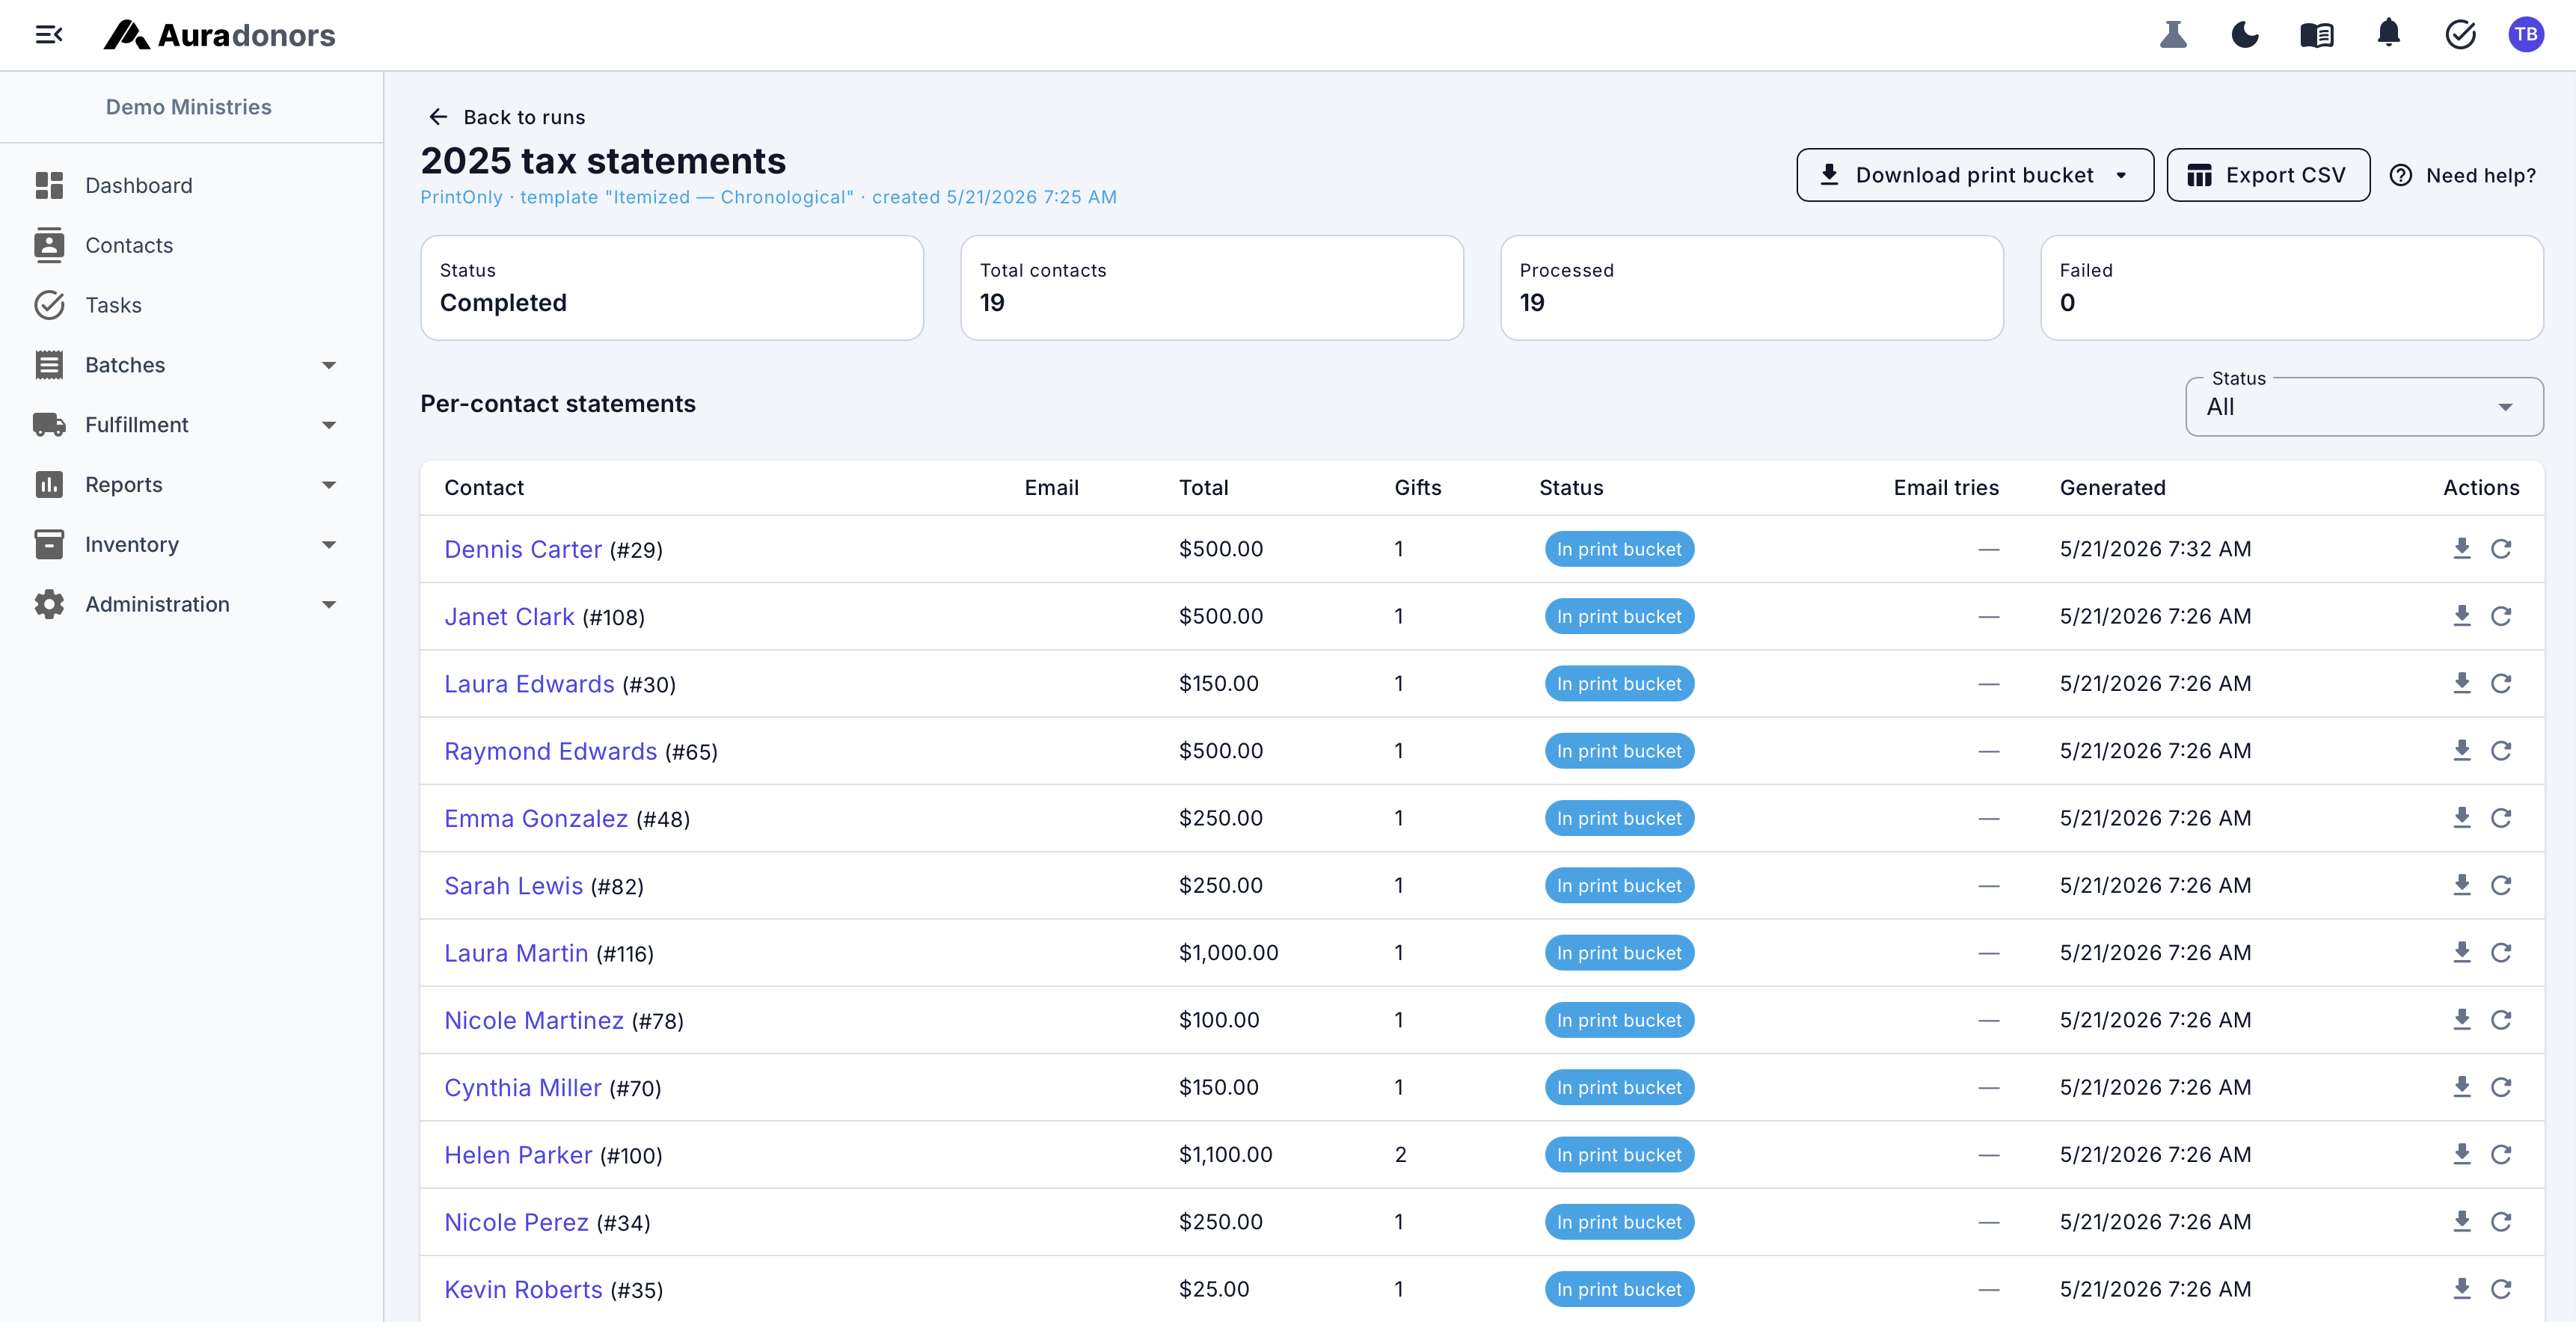Screen dimensions: 2576x1322
Task: Click the Processed 19 card
Action: tap(1752, 288)
